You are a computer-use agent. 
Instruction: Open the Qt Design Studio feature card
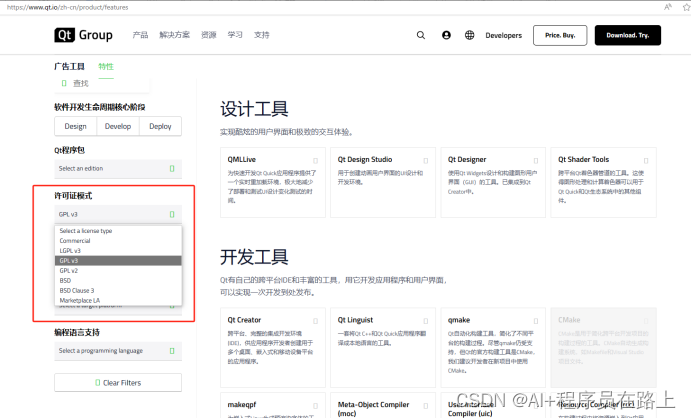pos(383,182)
